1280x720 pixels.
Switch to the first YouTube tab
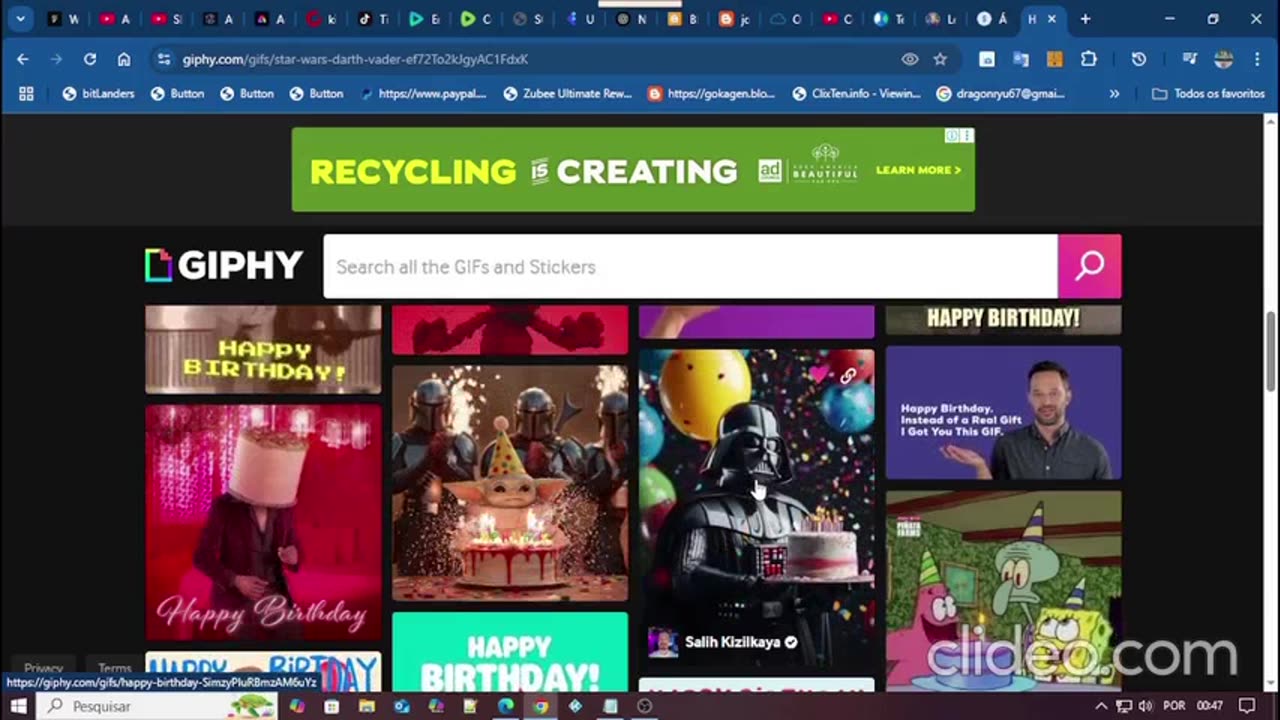click(x=116, y=18)
